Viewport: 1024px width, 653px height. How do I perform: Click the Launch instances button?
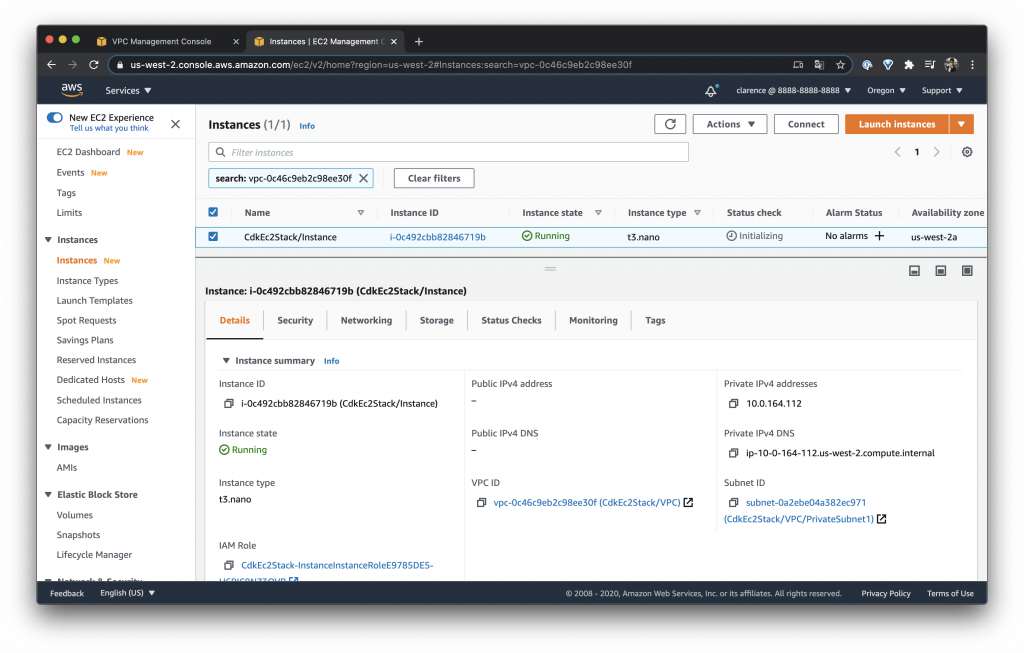coord(897,124)
